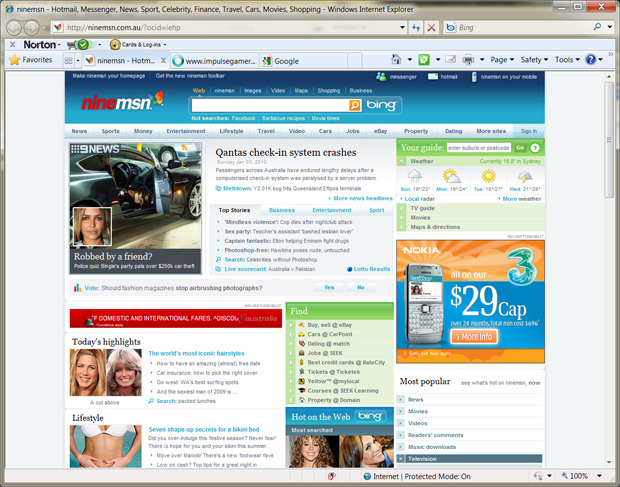
Task: Click the Norton Cards & Log-ins icon
Action: click(x=115, y=44)
